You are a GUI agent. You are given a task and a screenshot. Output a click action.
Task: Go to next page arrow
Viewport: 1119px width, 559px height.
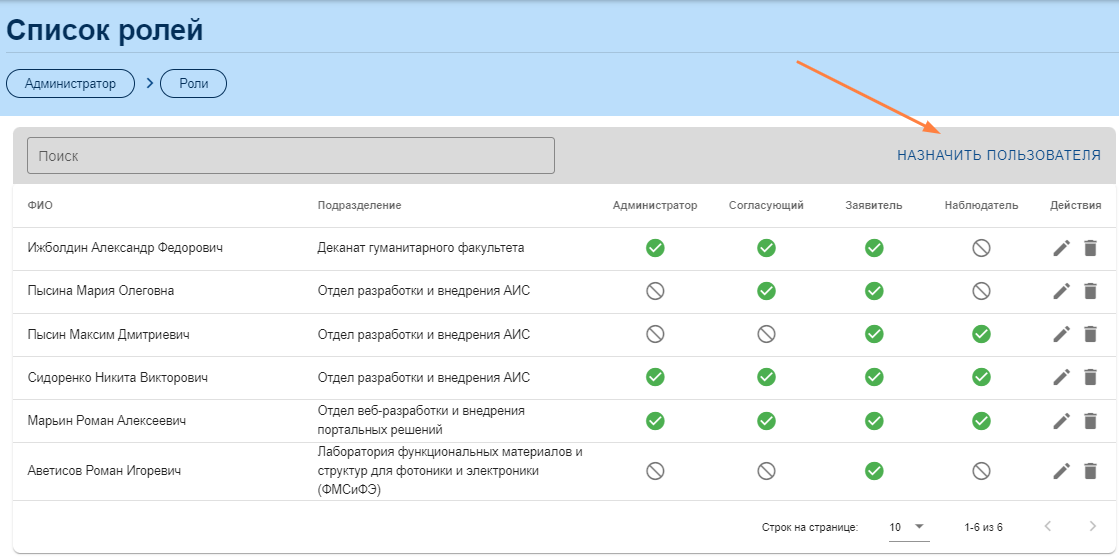(x=1092, y=527)
